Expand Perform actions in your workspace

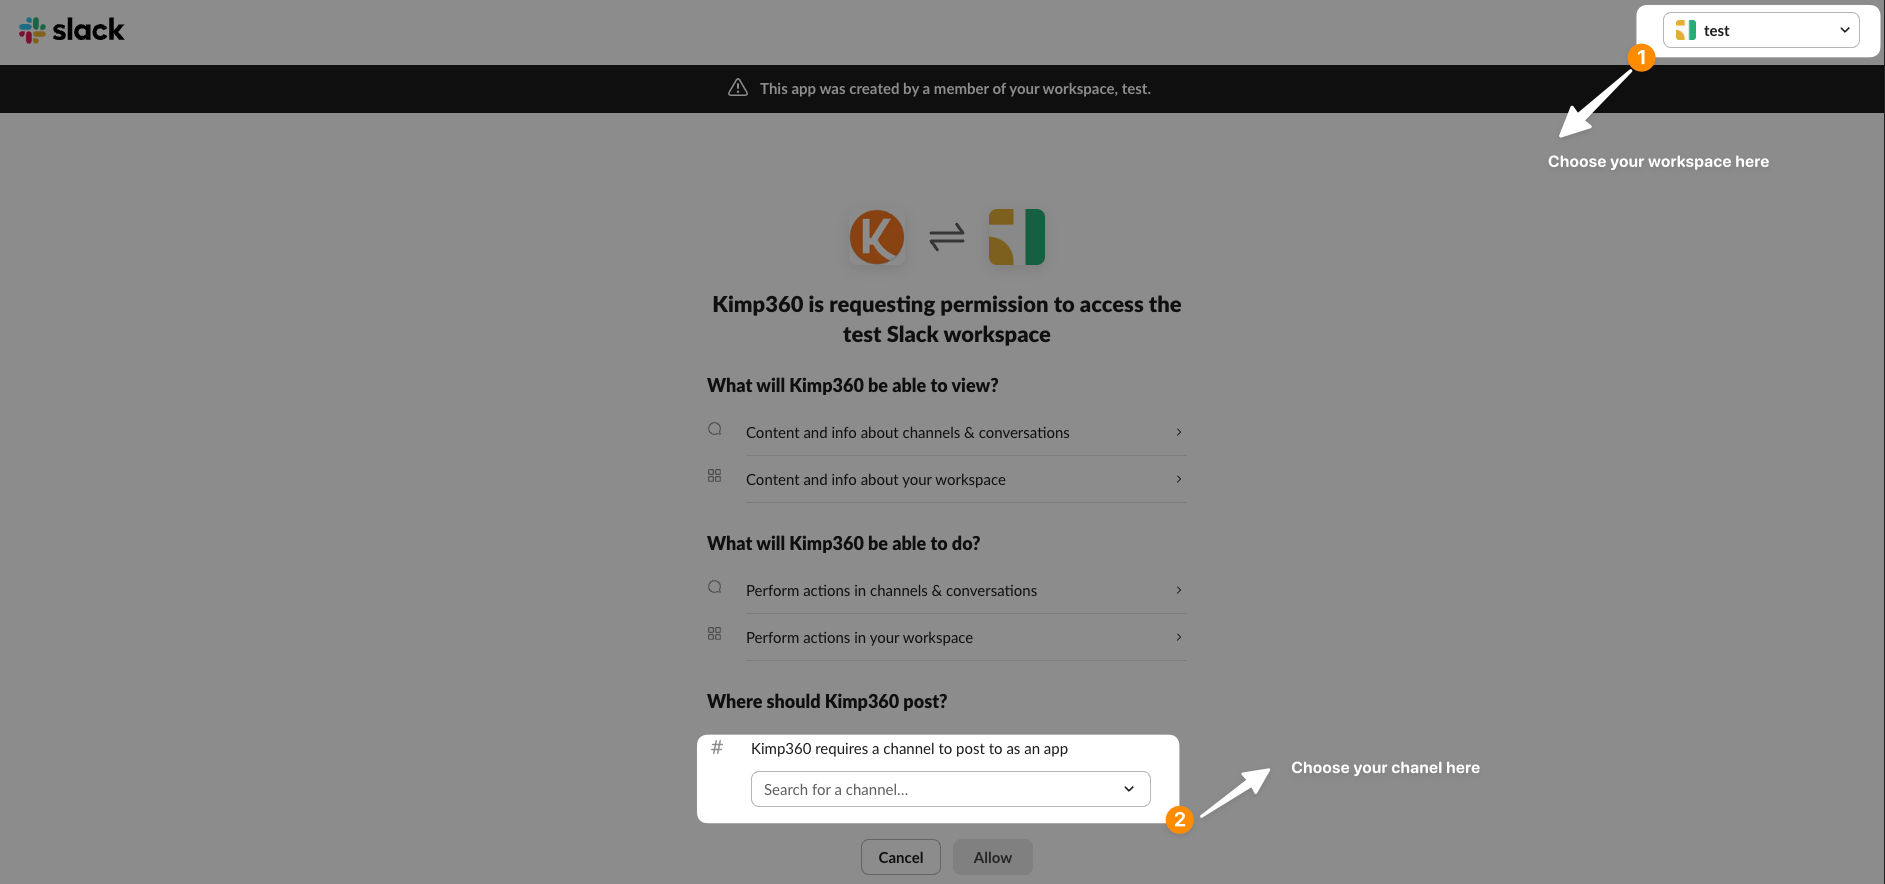1178,637
